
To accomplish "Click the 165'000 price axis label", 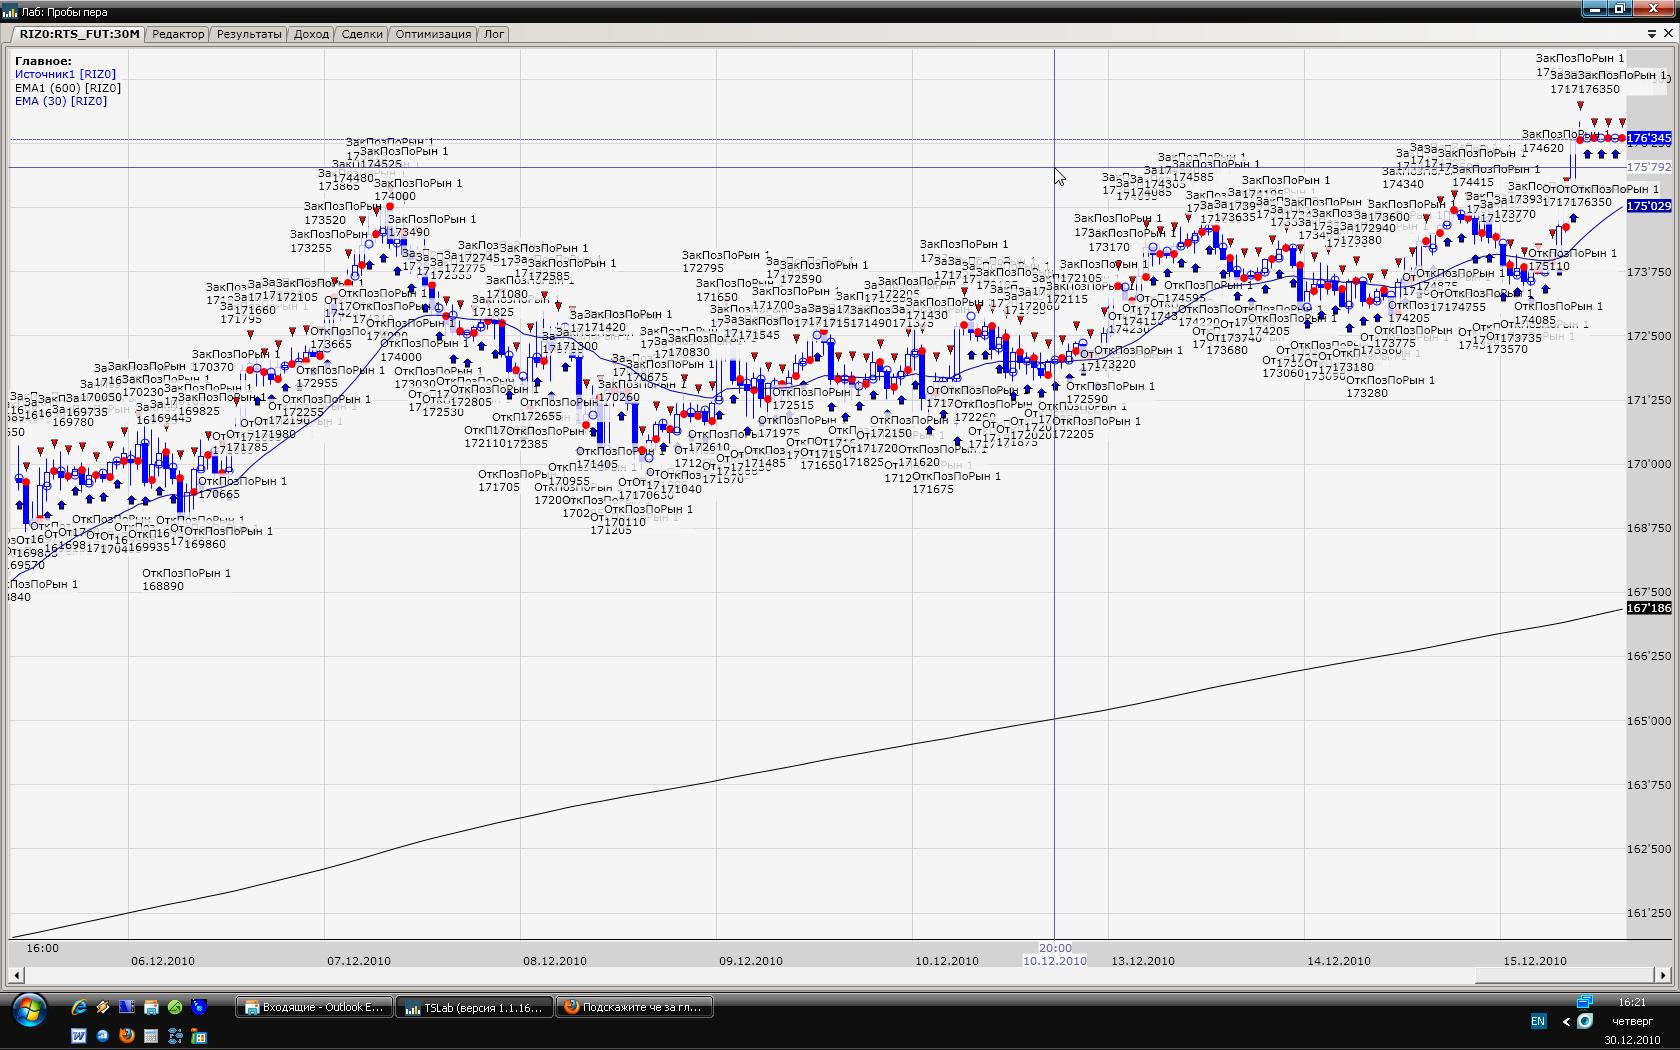I will click(1649, 721).
